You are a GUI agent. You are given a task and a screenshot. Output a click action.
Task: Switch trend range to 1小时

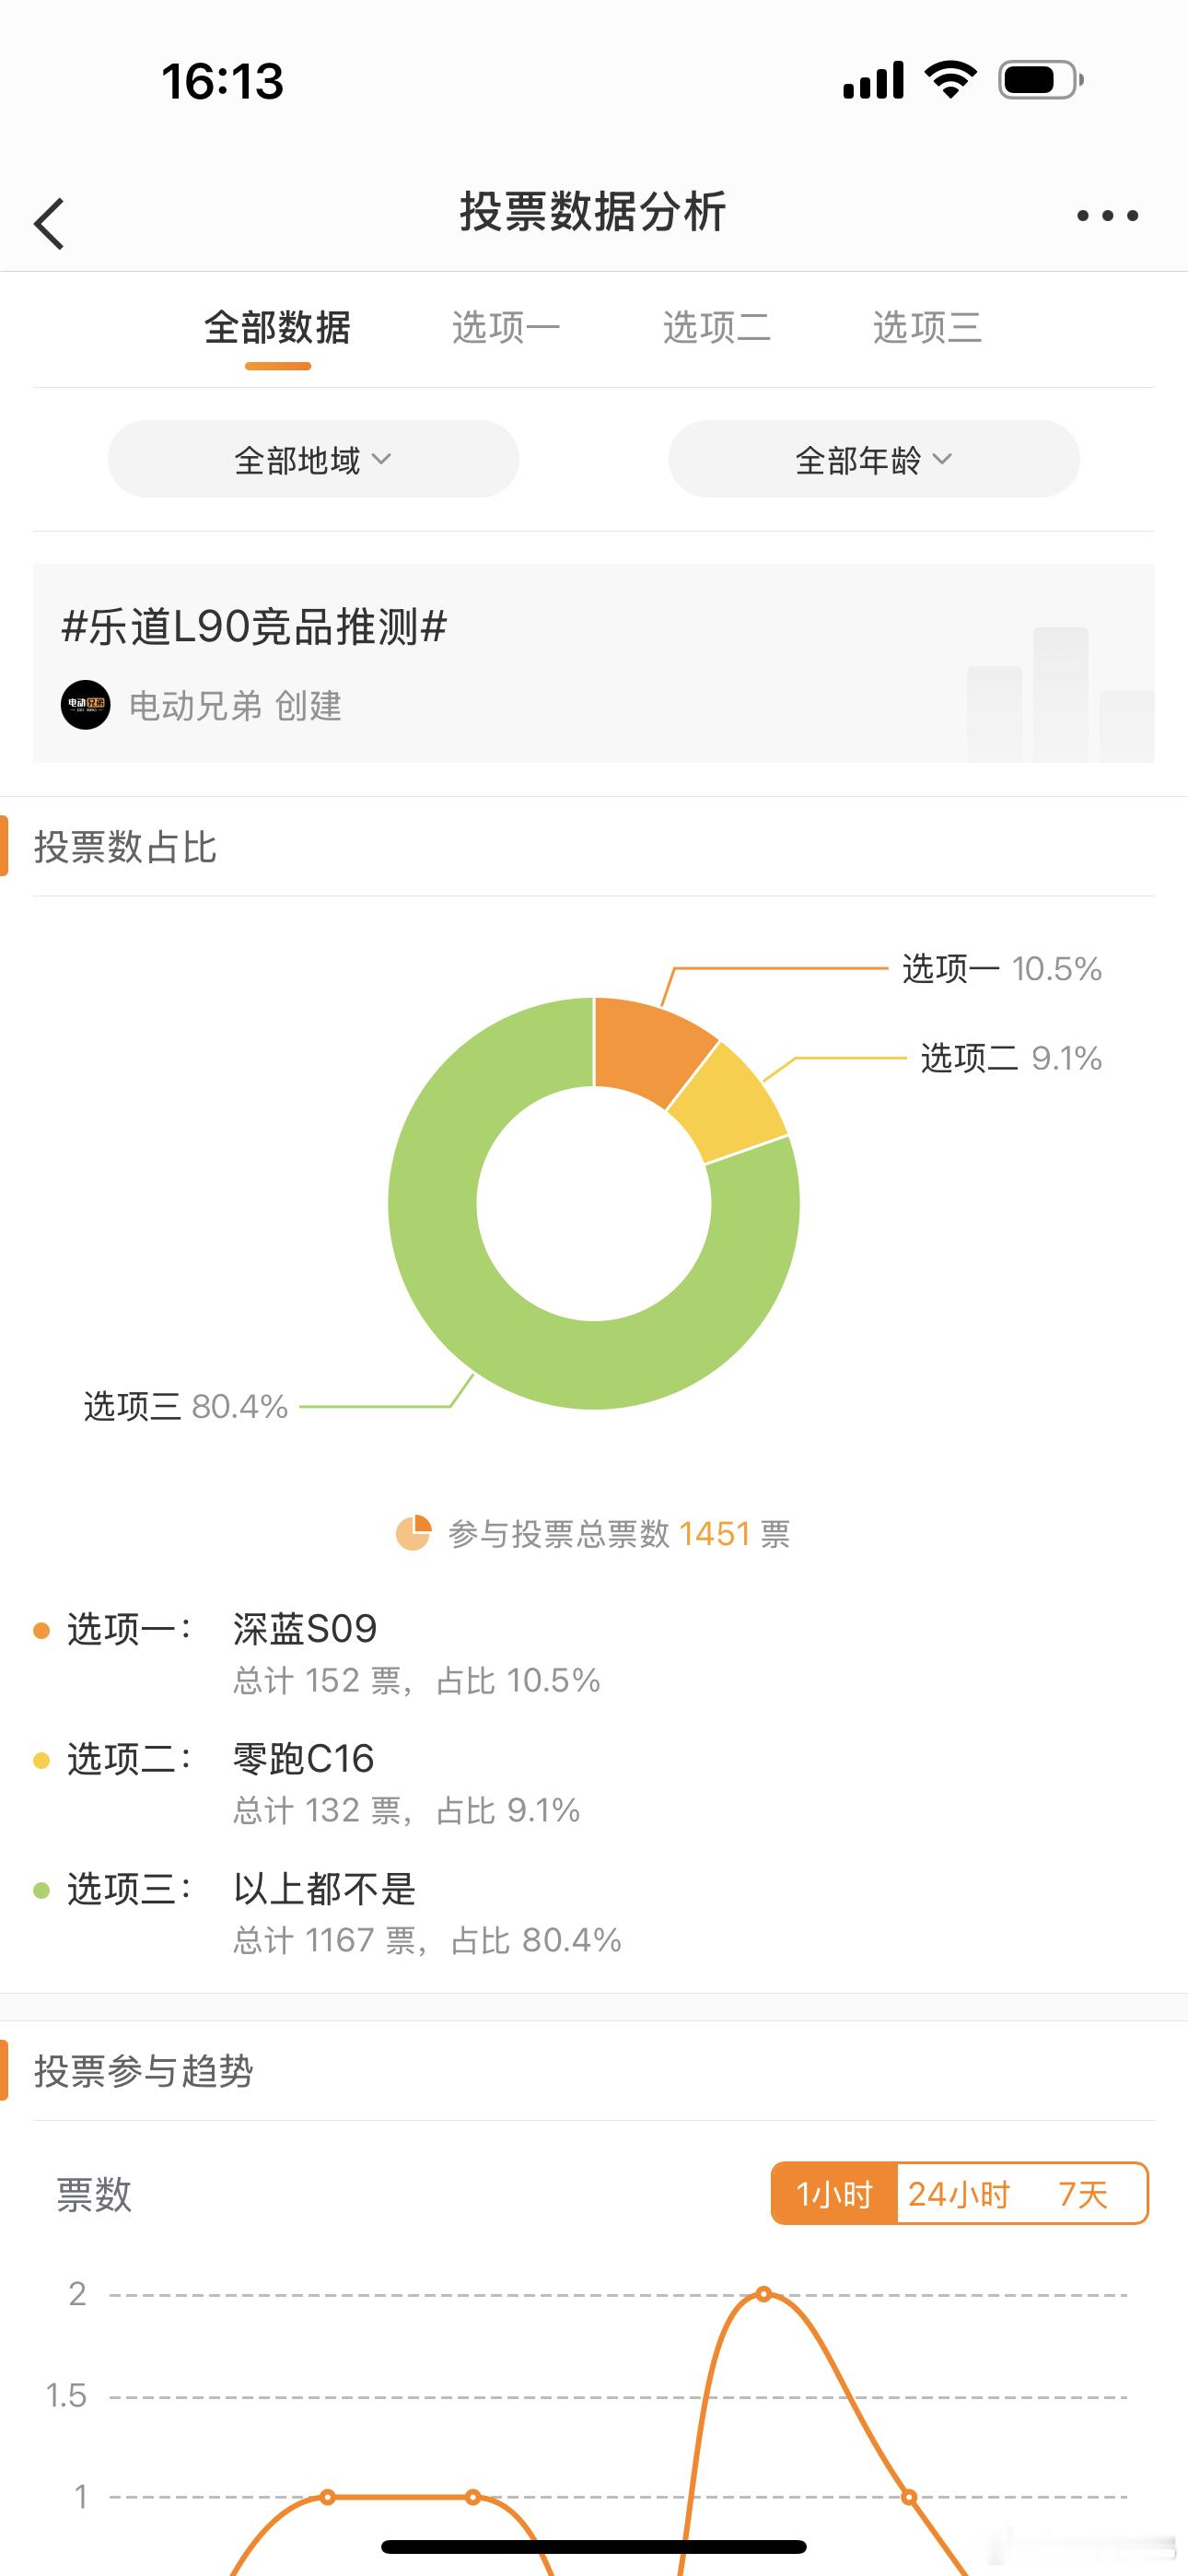click(834, 2194)
